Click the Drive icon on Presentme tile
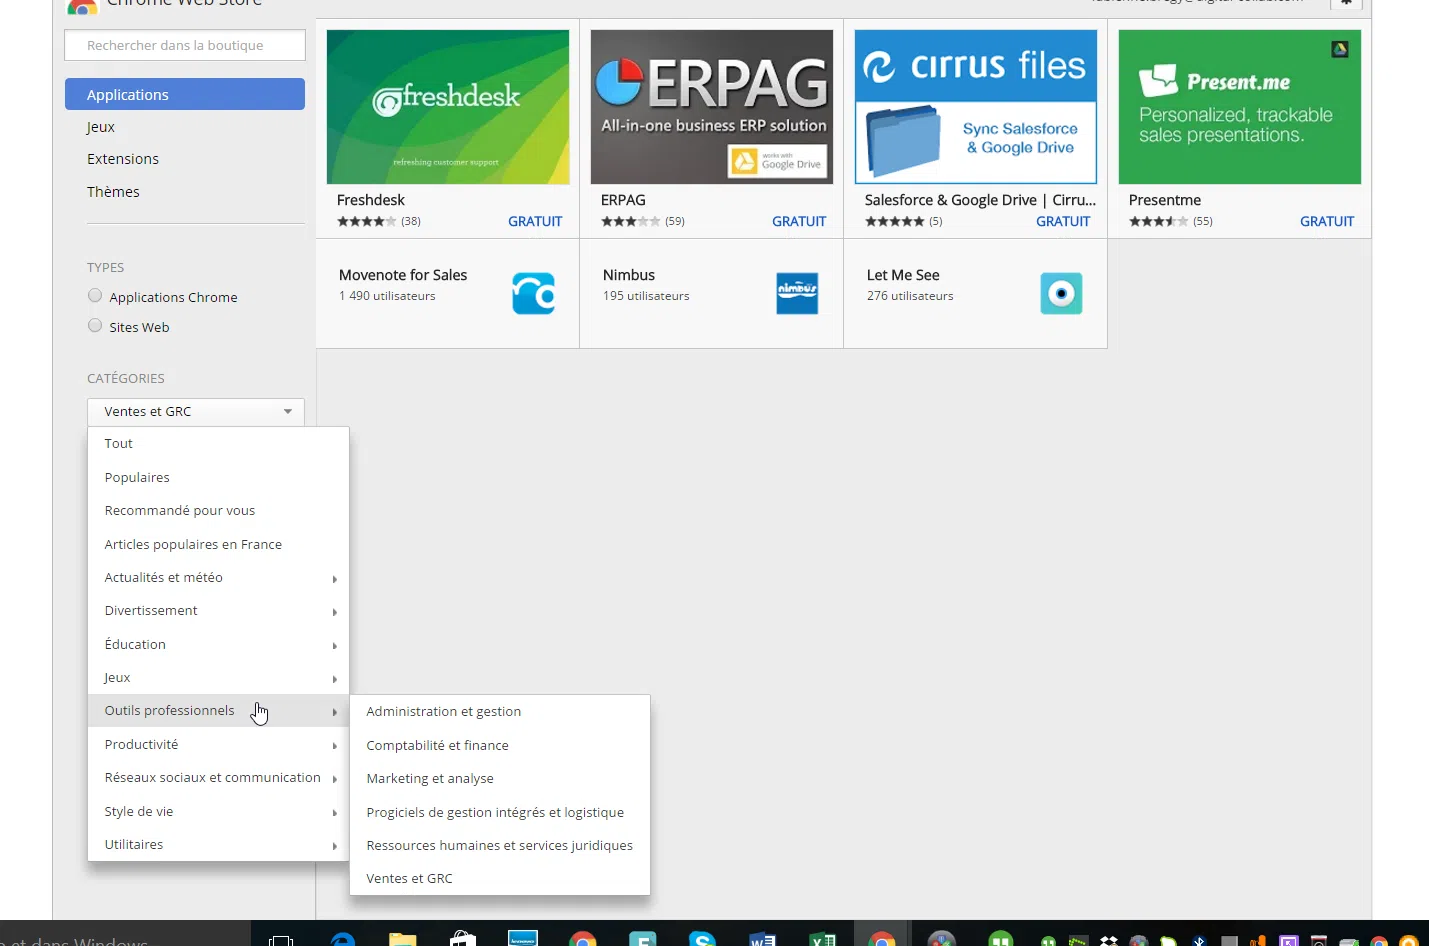1429x946 pixels. (1340, 49)
